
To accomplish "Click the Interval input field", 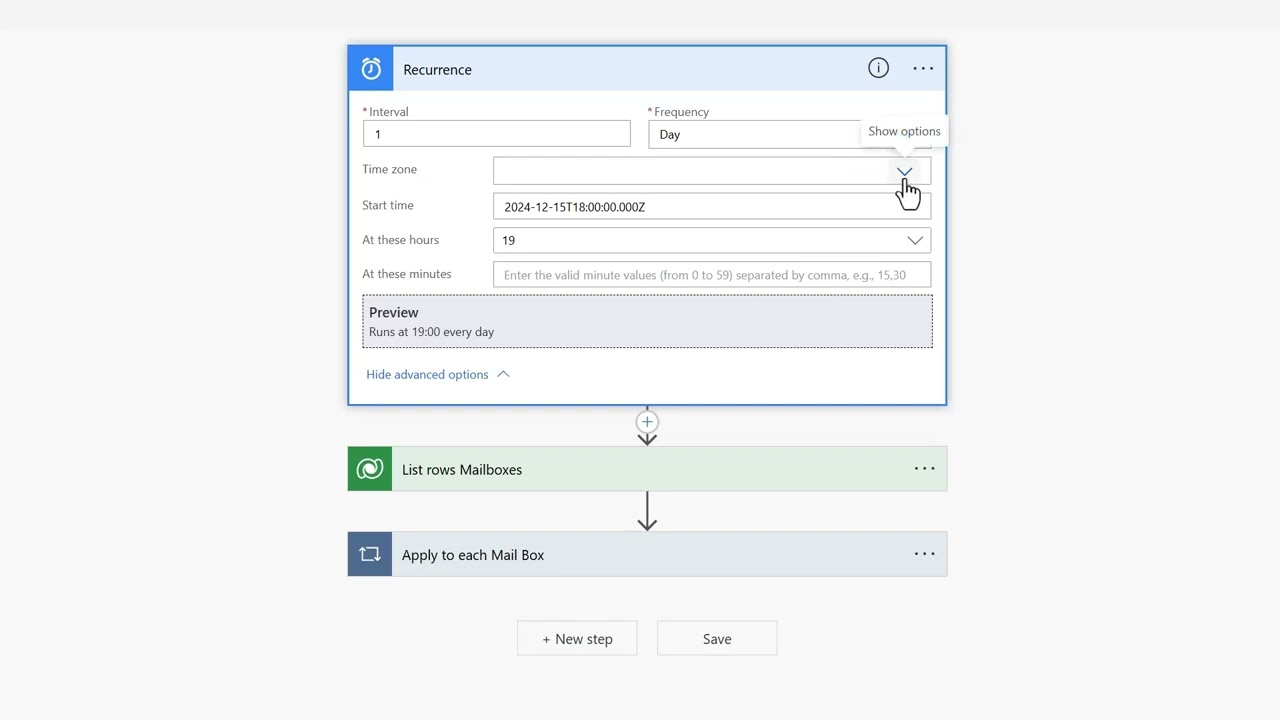I will tap(497, 134).
